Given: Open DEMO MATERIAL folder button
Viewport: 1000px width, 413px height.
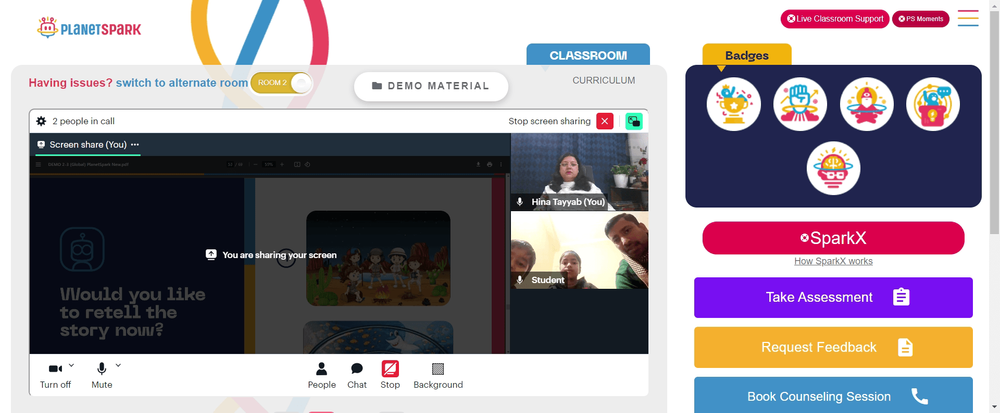Looking at the screenshot, I should (431, 86).
